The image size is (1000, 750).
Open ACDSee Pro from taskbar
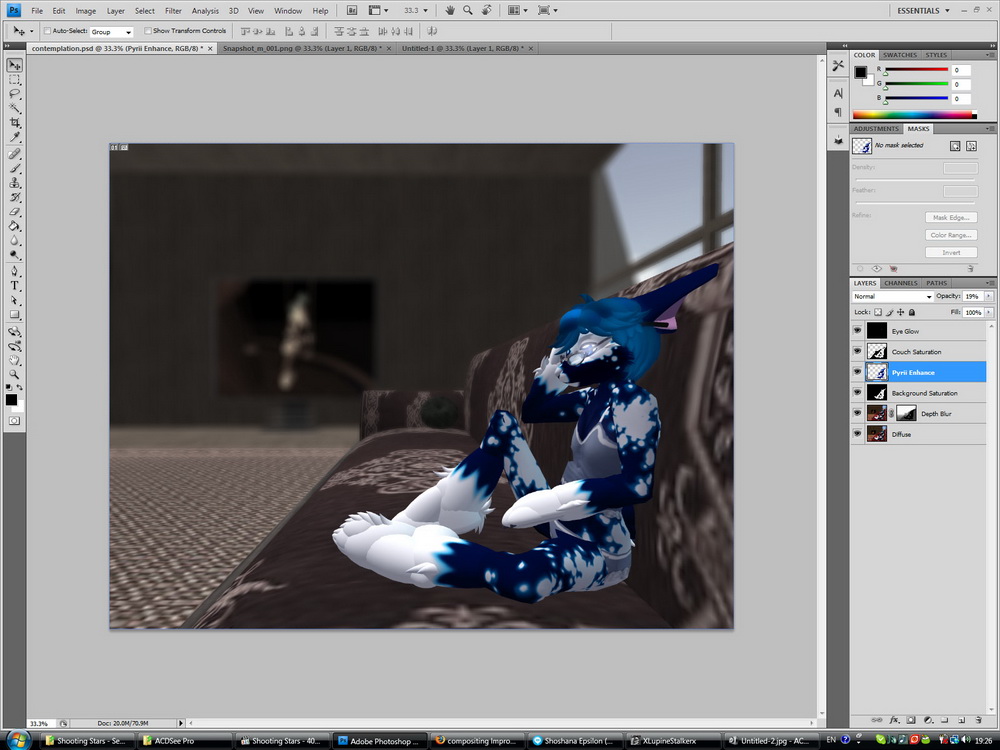186,740
